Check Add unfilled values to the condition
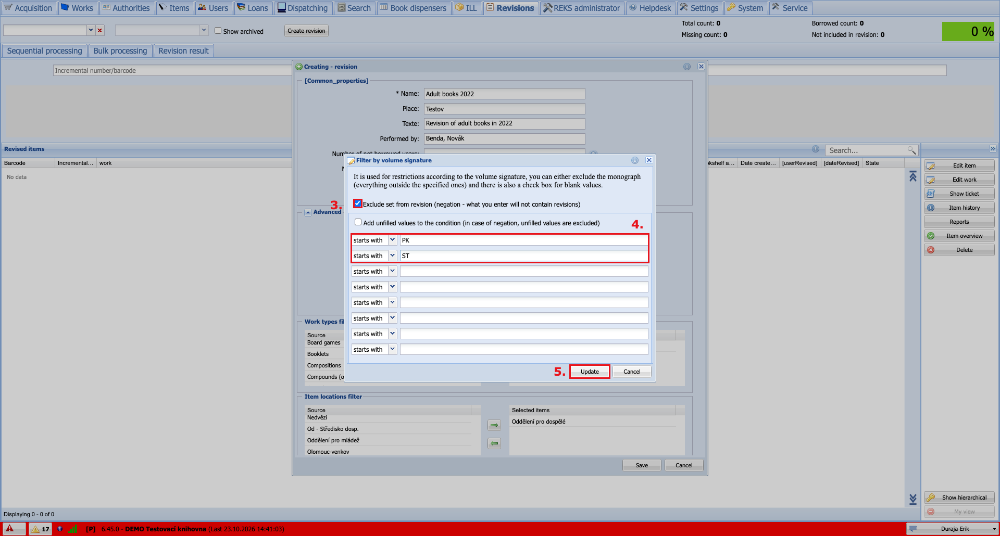Image resolution: width=1000 pixels, height=536 pixels. click(x=358, y=223)
